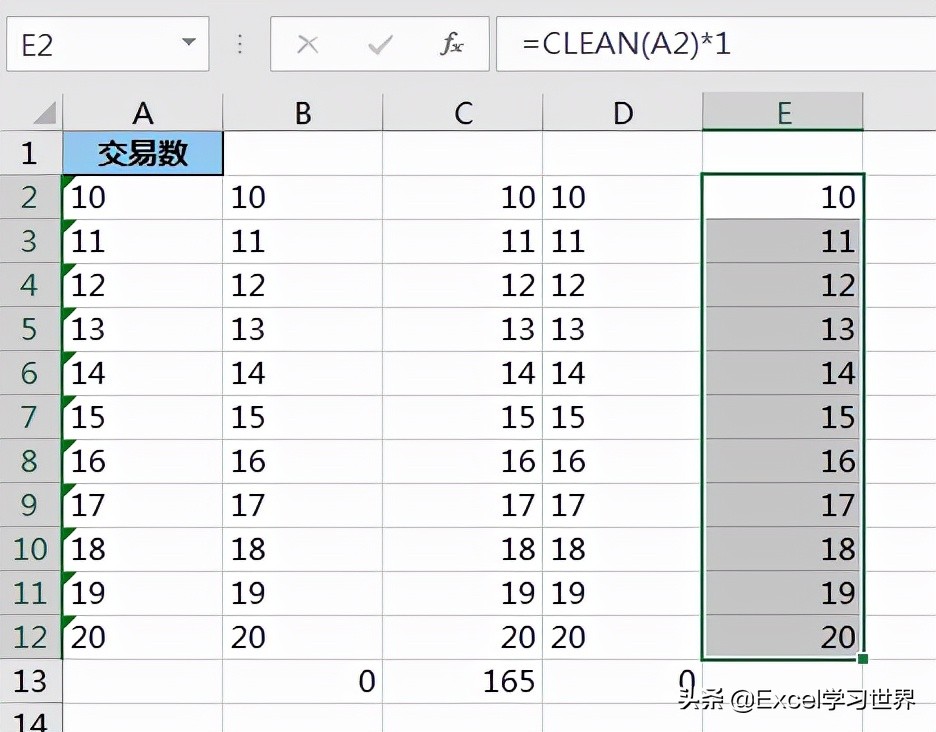Click cell D13 showing 0
The height and width of the screenshot is (732, 936).
[x=623, y=681]
